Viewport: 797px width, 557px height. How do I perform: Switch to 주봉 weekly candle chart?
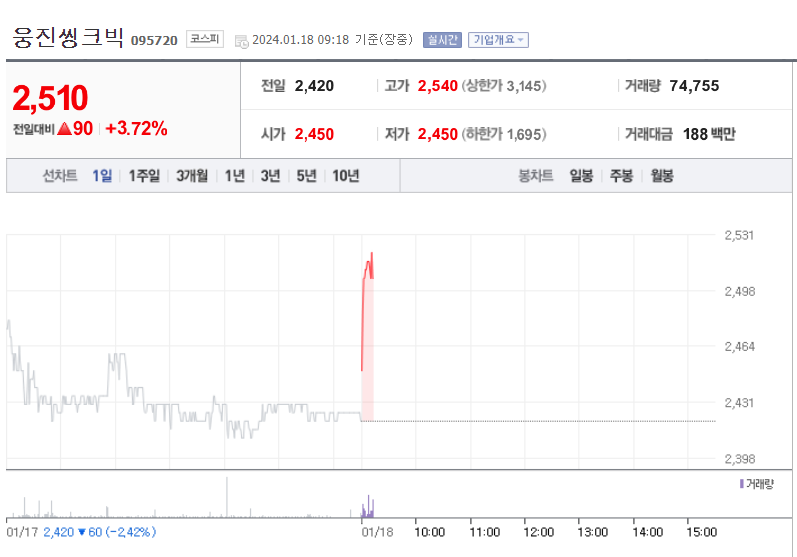[x=621, y=176]
